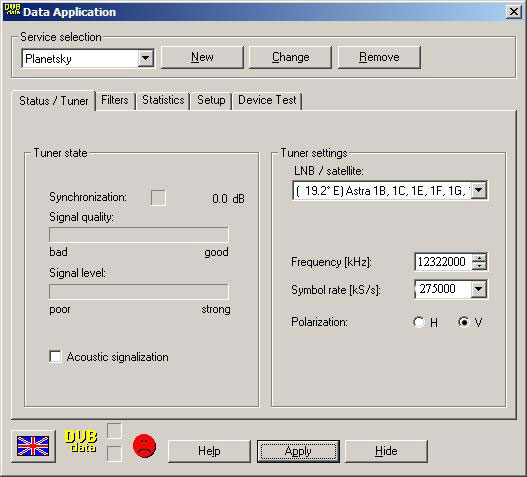Image resolution: width=527 pixels, height=477 pixels.
Task: Click the Apply button
Action: point(298,451)
